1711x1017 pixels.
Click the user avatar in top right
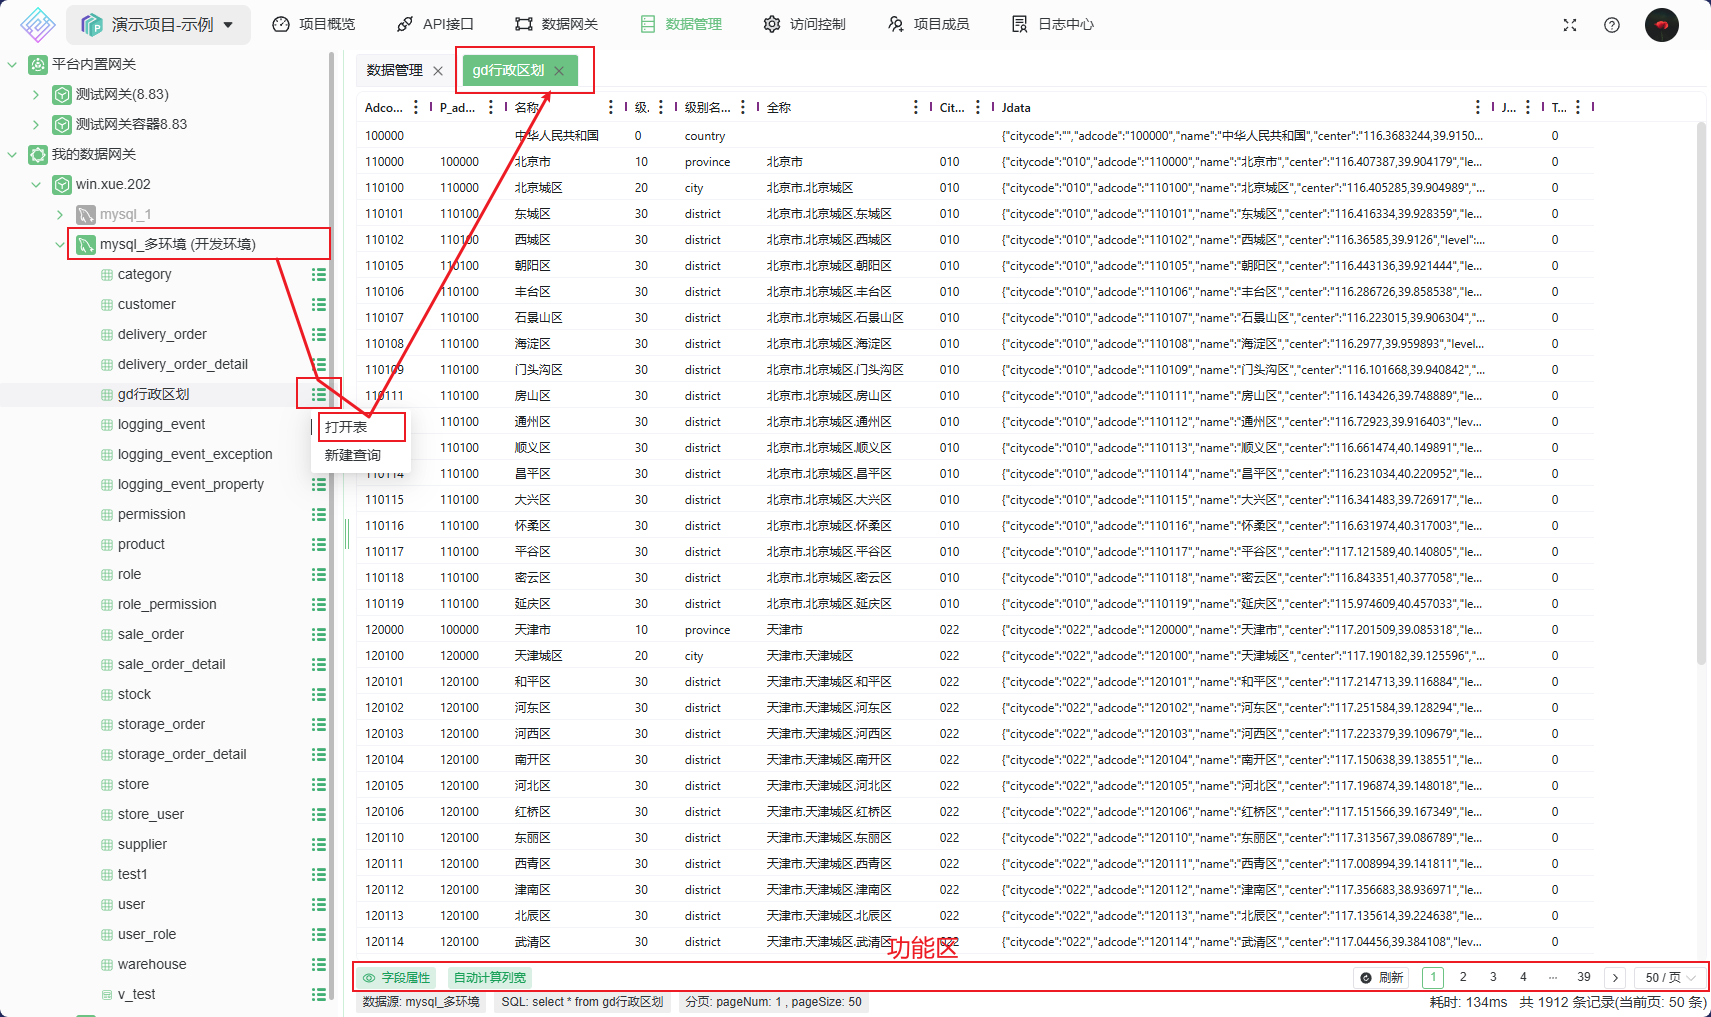(x=1661, y=25)
